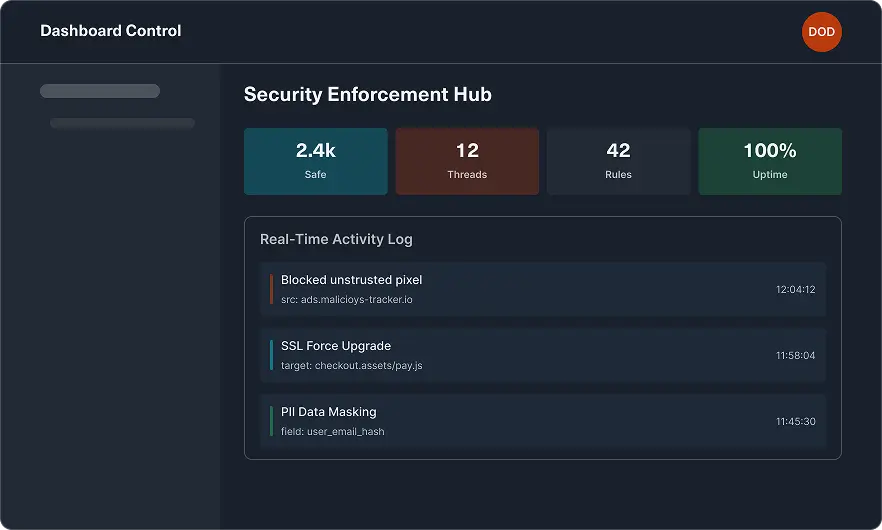Click the 11:45:30 timestamp
The height and width of the screenshot is (530, 882).
tap(795, 422)
